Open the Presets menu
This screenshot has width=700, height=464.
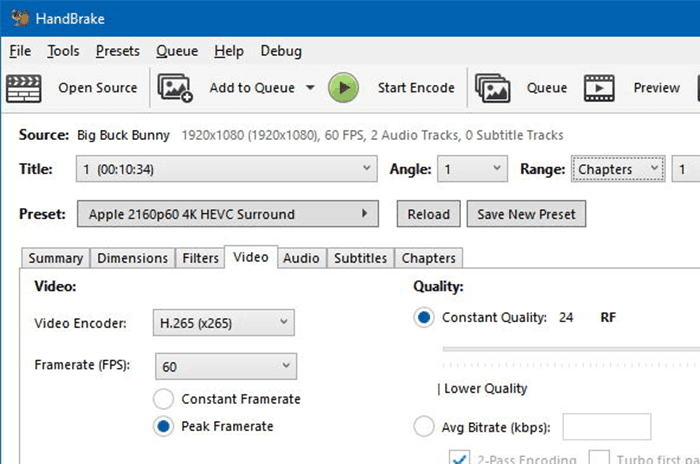tap(118, 51)
